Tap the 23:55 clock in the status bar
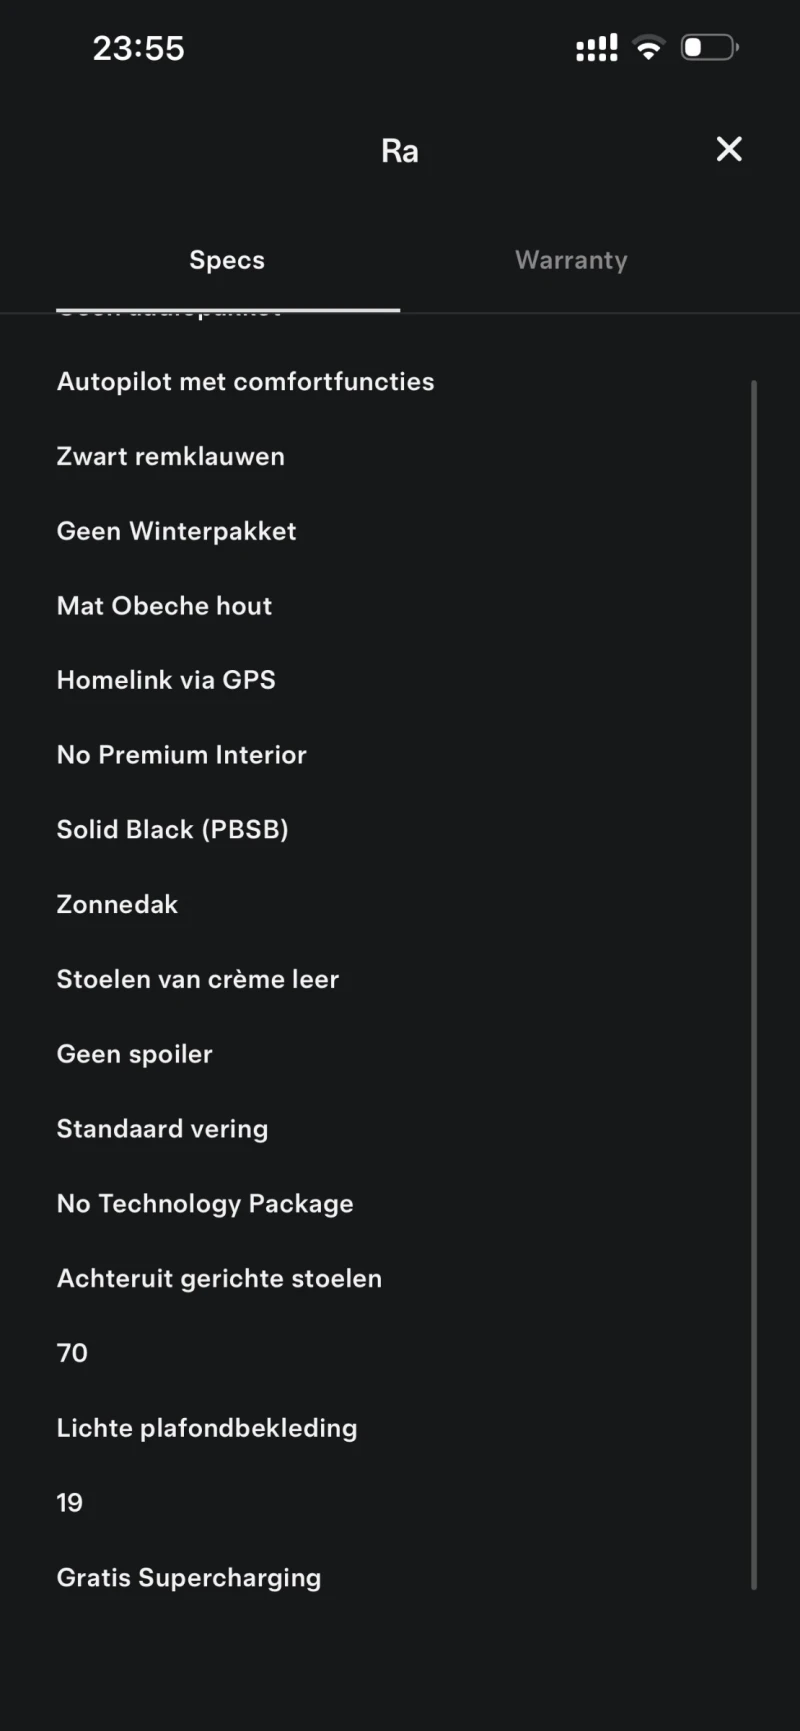This screenshot has height=1731, width=800. (139, 48)
